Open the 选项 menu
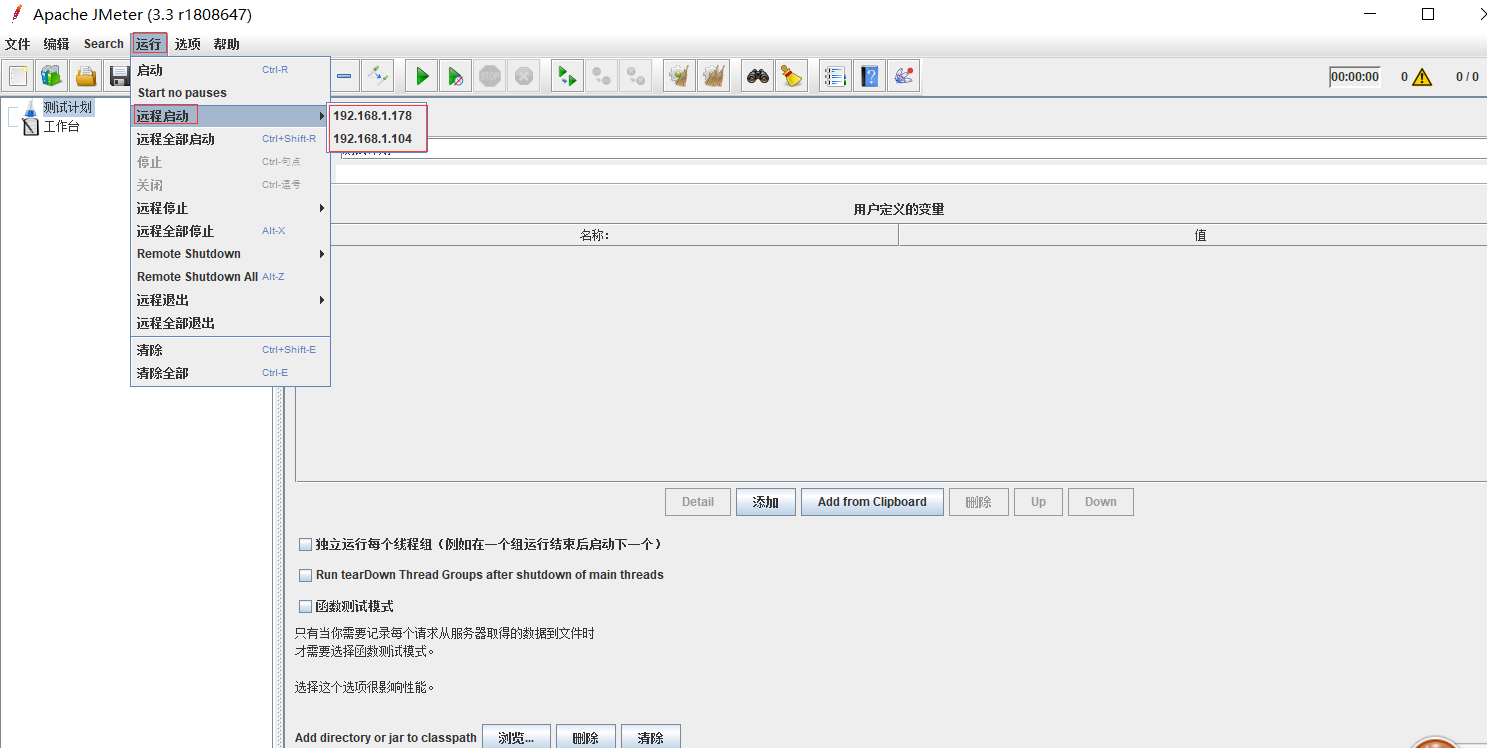Viewport: 1487px width, 748px height. [x=188, y=44]
